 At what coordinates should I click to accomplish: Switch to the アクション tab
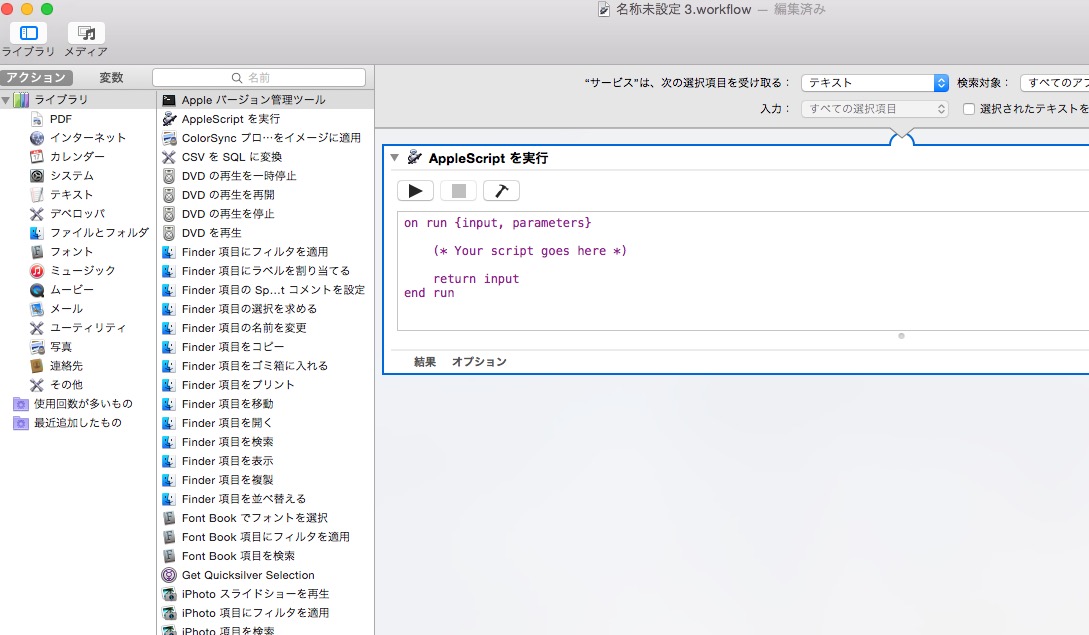tap(38, 76)
